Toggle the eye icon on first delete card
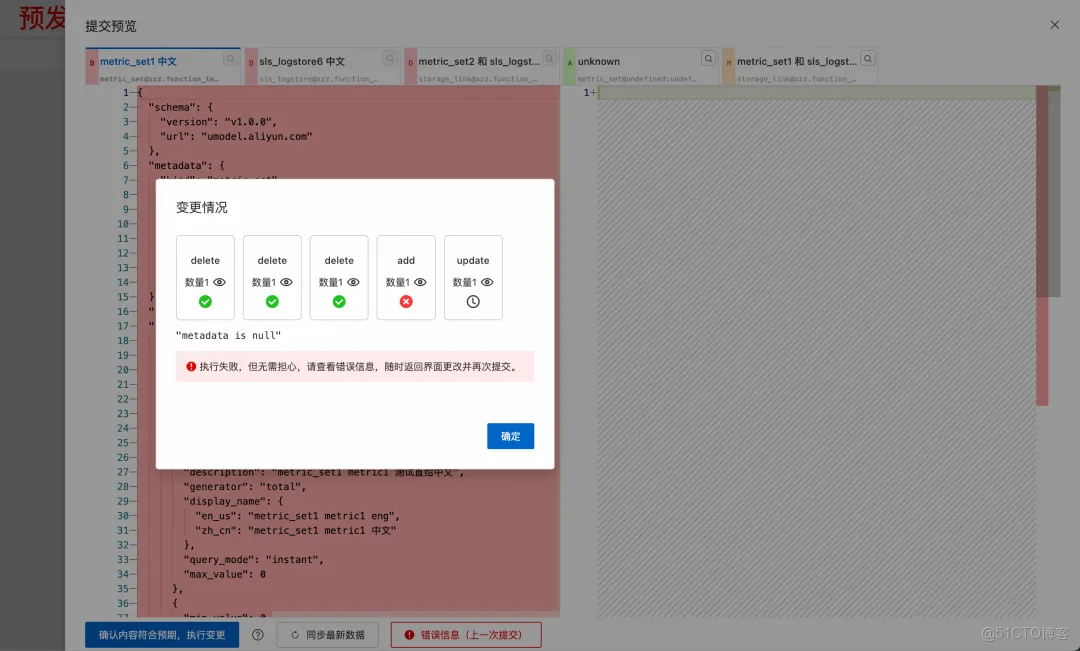 pos(219,281)
